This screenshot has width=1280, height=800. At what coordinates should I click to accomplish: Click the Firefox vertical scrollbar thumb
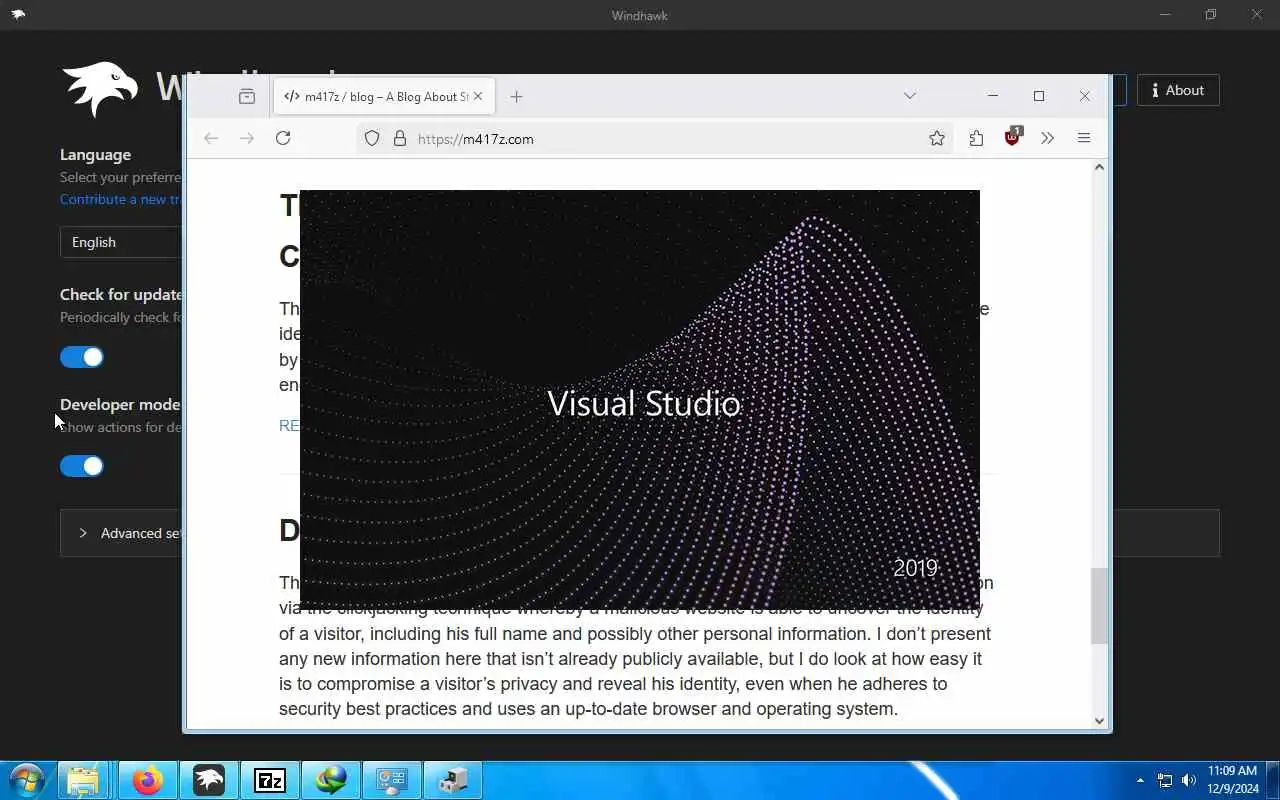(x=1099, y=606)
